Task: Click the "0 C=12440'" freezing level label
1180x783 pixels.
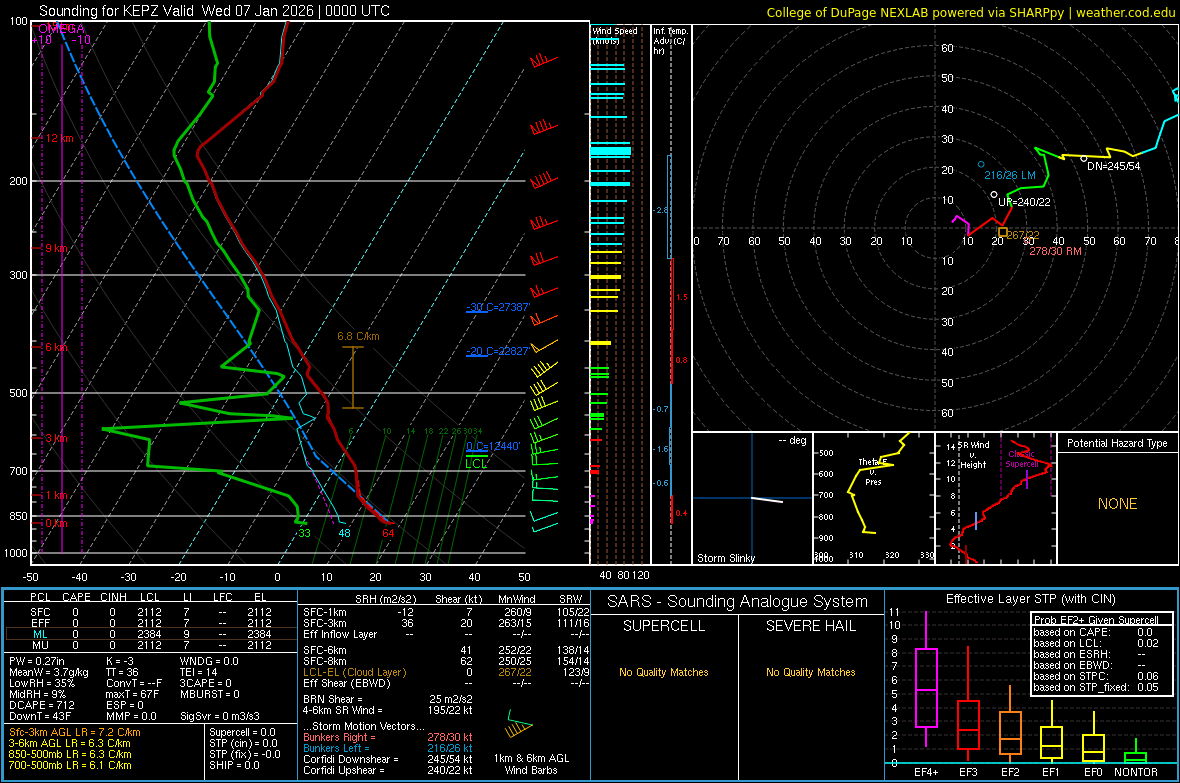Action: (493, 446)
